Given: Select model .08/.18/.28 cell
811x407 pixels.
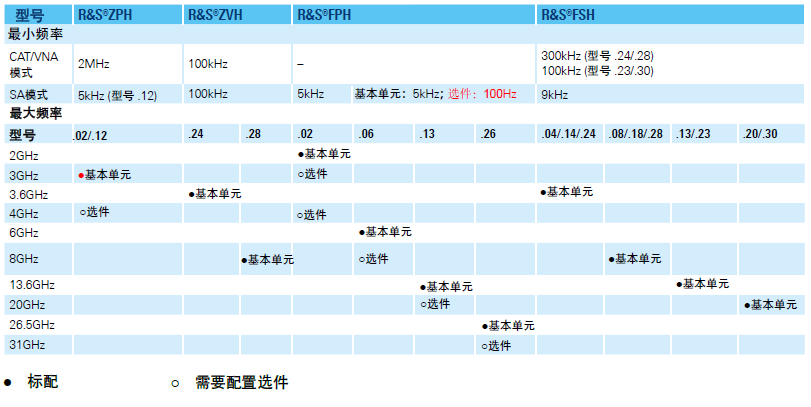Looking at the screenshot, I should (636, 134).
